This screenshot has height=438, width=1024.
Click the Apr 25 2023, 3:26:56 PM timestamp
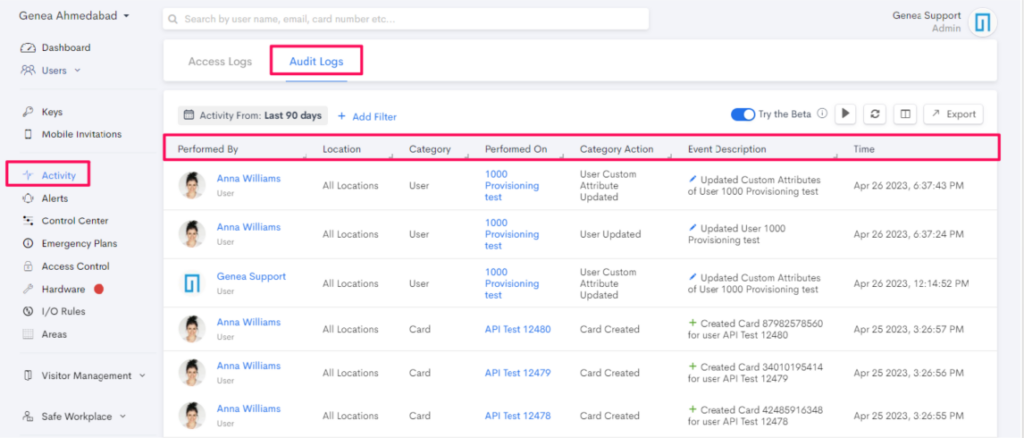click(x=908, y=373)
